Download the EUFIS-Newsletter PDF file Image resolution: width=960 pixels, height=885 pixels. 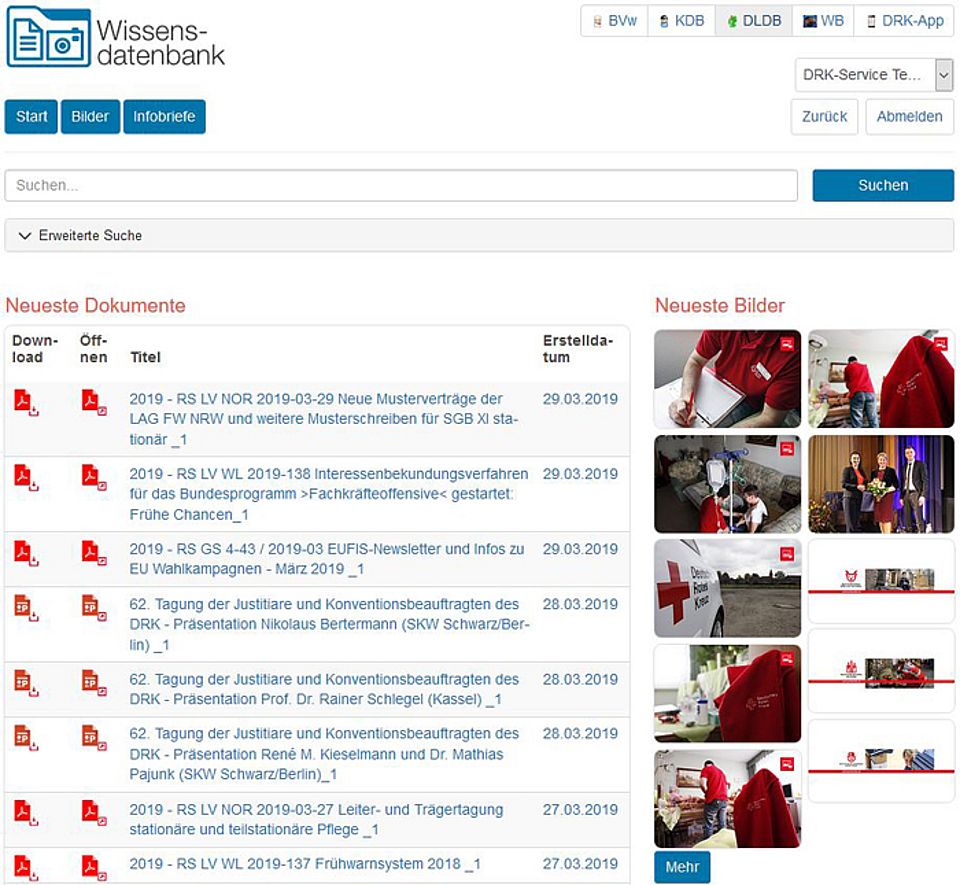pyautogui.click(x=26, y=552)
